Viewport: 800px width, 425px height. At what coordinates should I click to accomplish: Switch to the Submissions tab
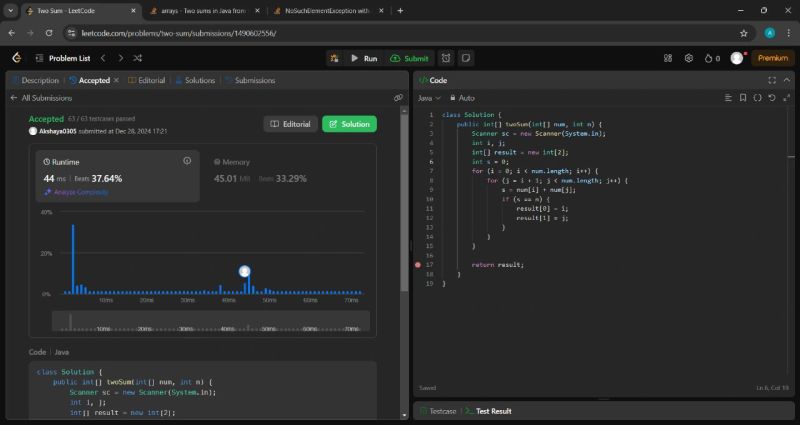(250, 80)
